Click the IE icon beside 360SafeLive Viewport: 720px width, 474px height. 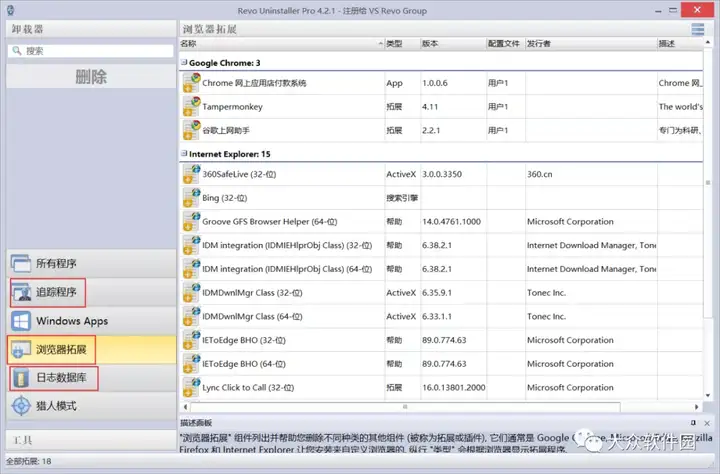[191, 174]
